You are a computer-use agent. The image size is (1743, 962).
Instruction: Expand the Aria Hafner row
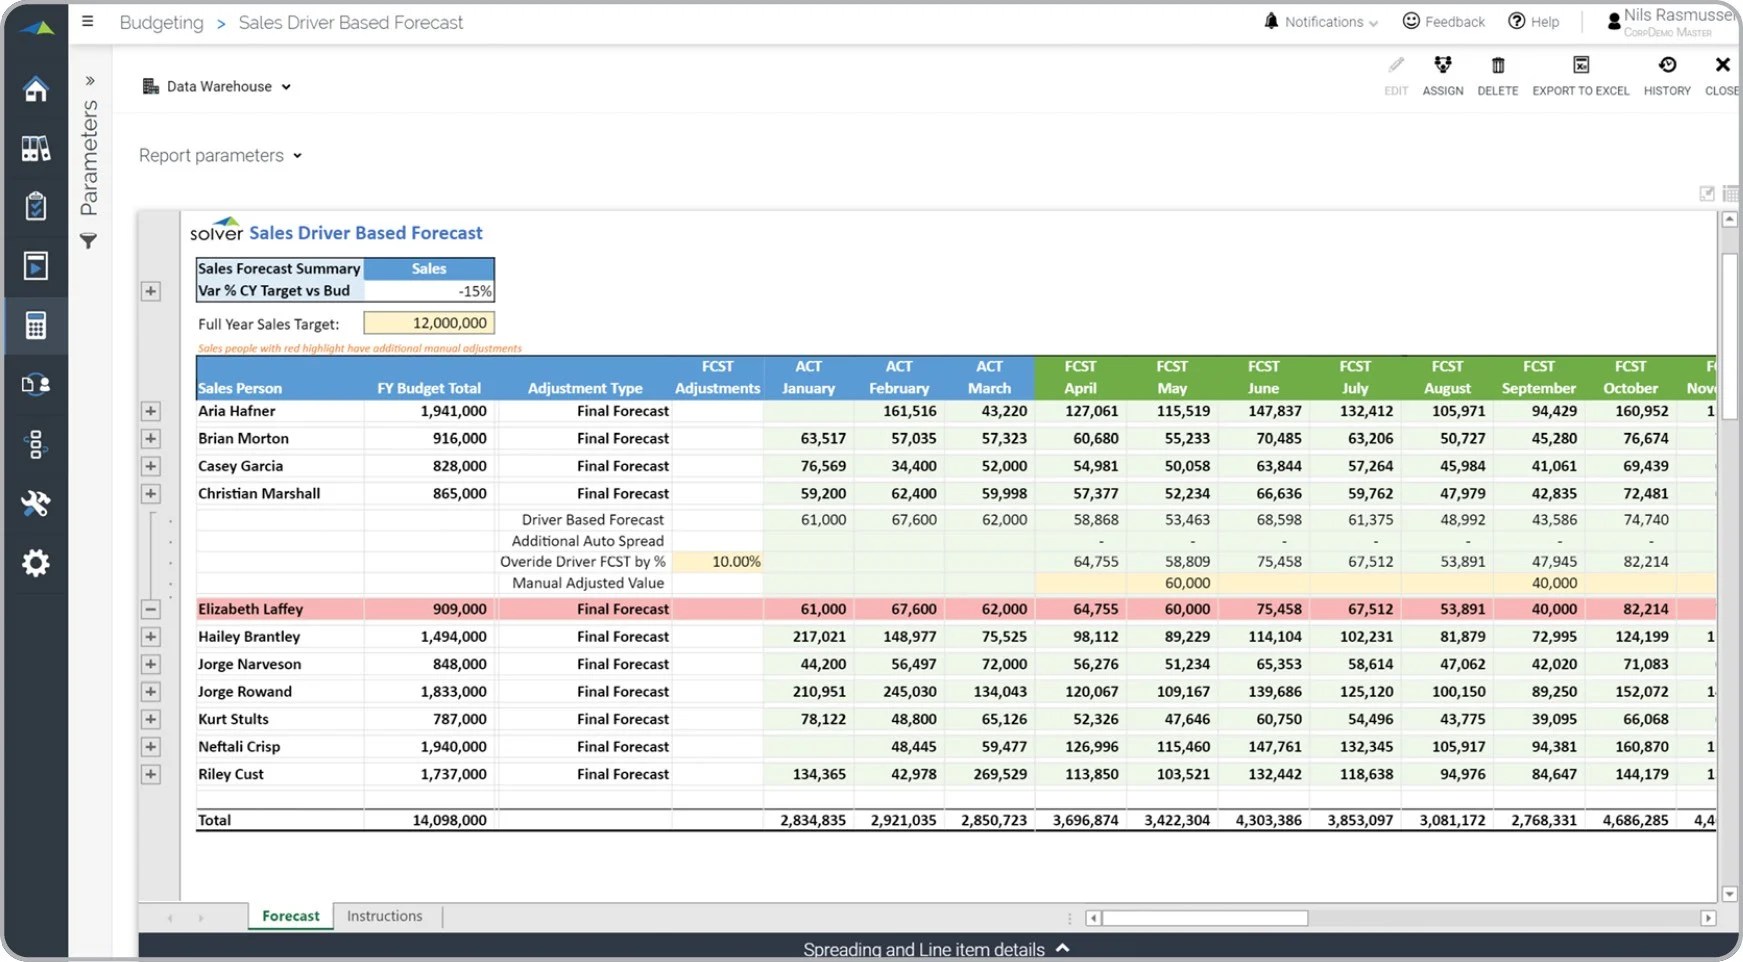(151, 411)
